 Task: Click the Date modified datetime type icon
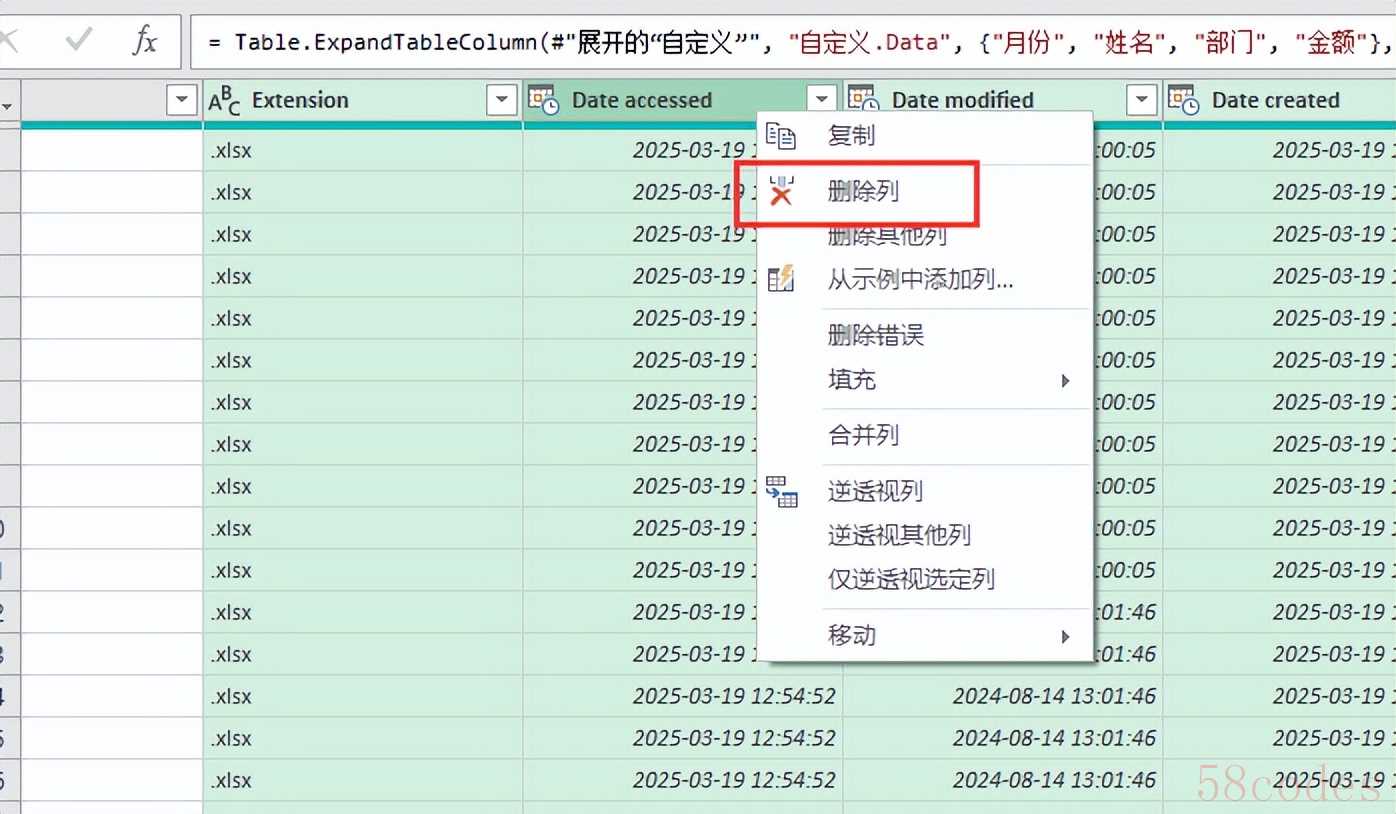[863, 100]
